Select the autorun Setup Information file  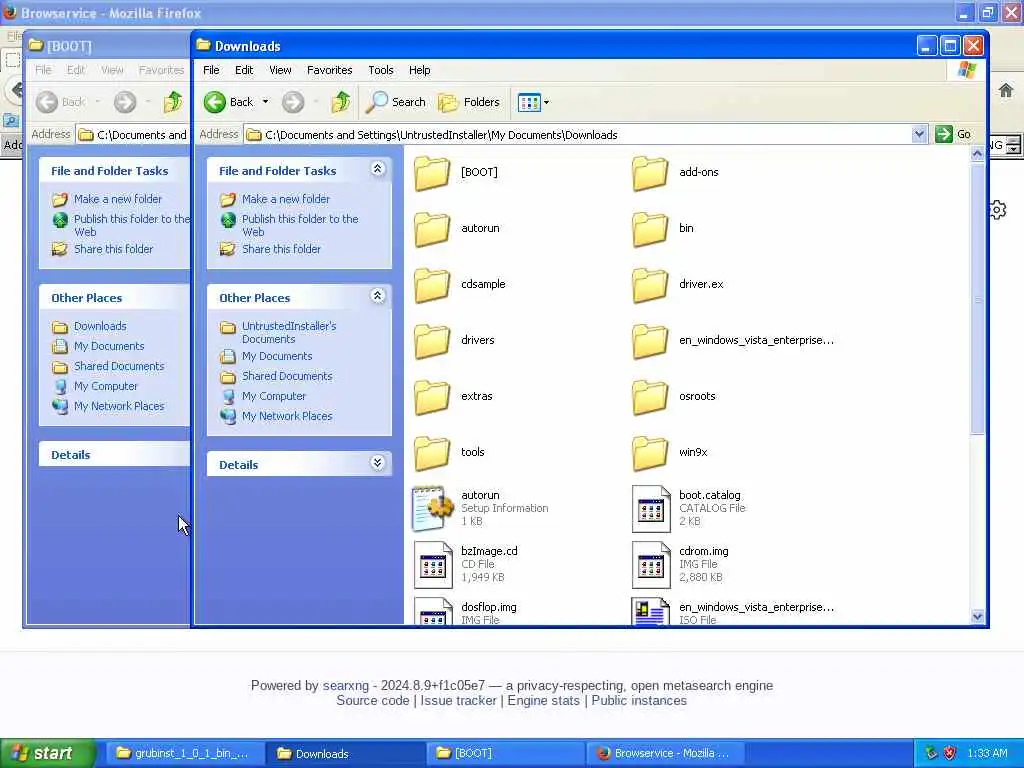[x=481, y=508]
